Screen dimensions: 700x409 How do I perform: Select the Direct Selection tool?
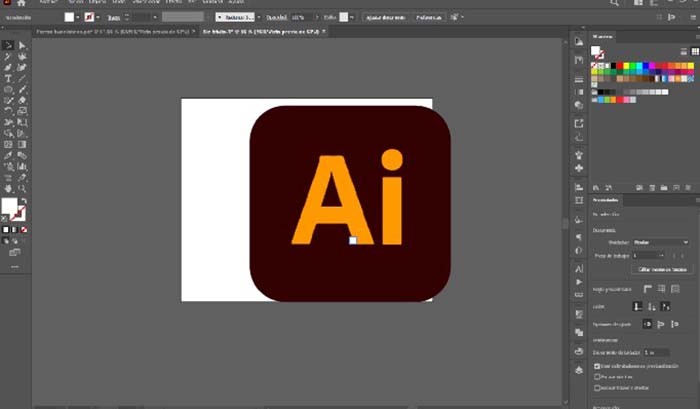[x=22, y=45]
